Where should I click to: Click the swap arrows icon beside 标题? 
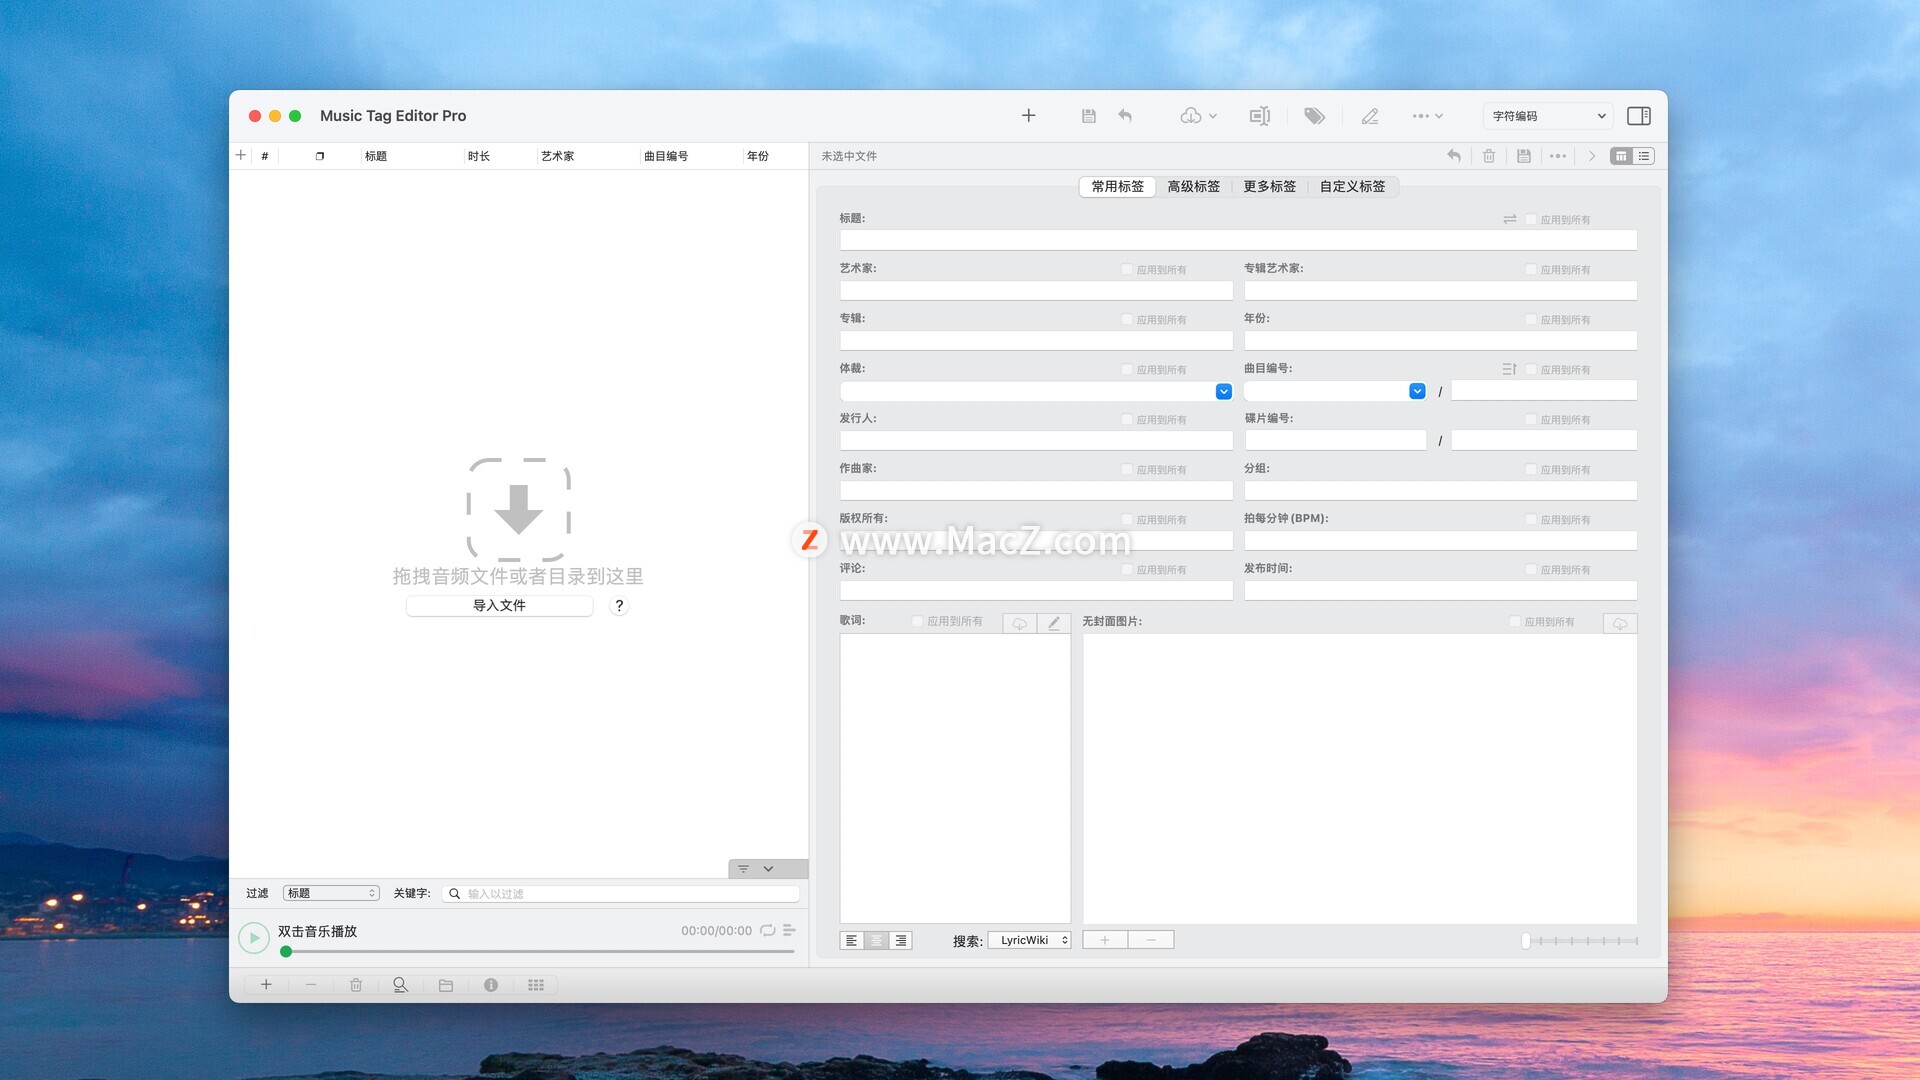pos(1510,219)
